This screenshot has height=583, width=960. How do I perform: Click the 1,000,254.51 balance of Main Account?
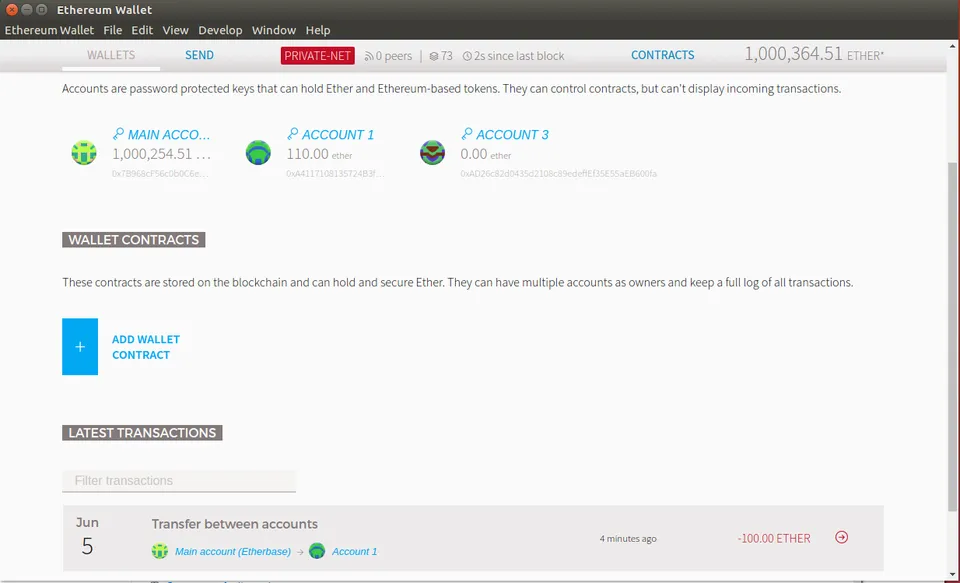(162, 154)
